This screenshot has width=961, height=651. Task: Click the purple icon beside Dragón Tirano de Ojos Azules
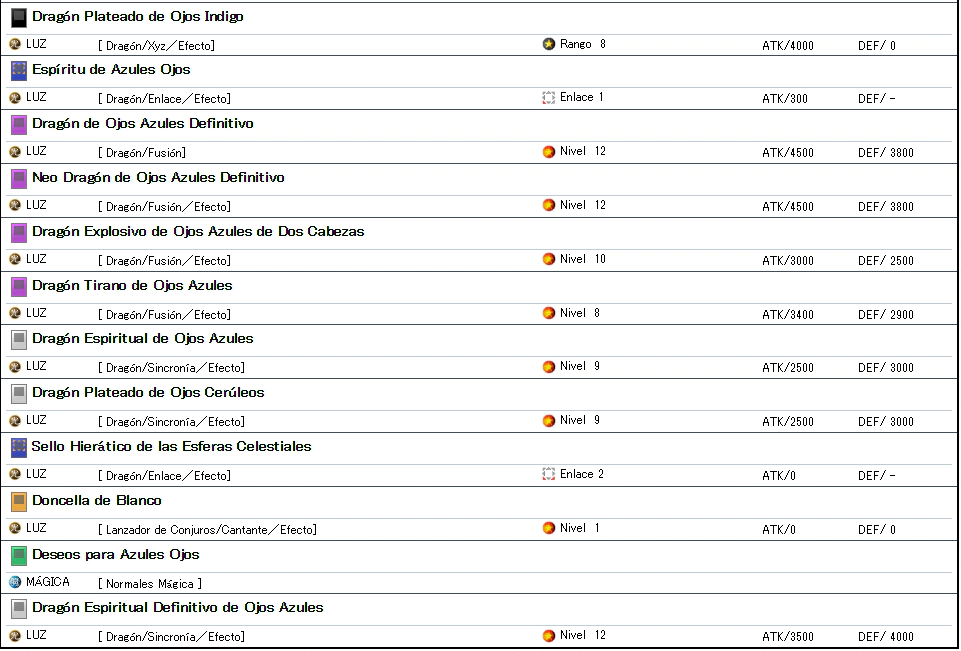(19, 286)
